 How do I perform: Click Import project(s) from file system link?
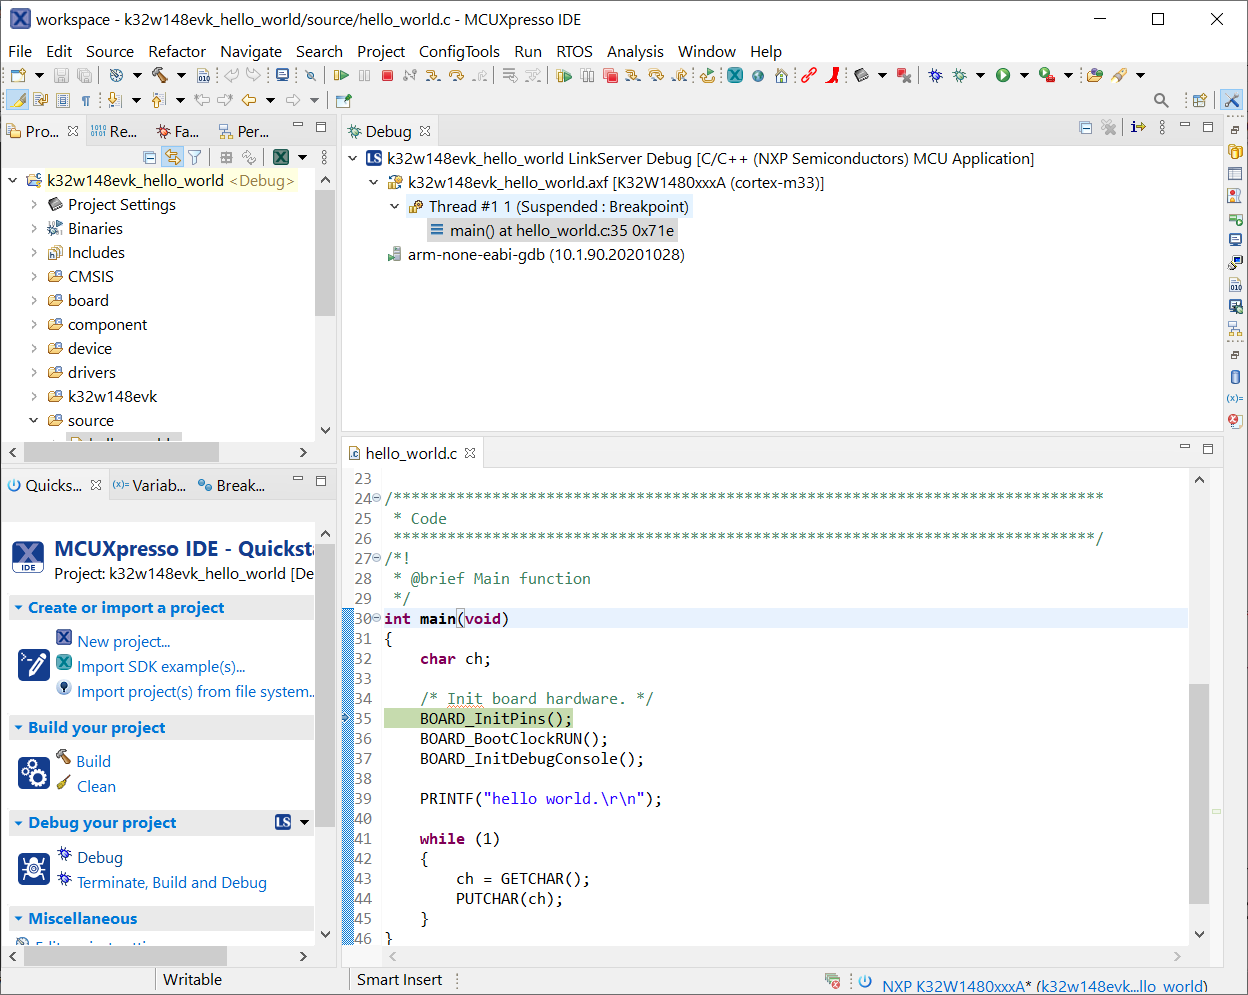point(195,692)
